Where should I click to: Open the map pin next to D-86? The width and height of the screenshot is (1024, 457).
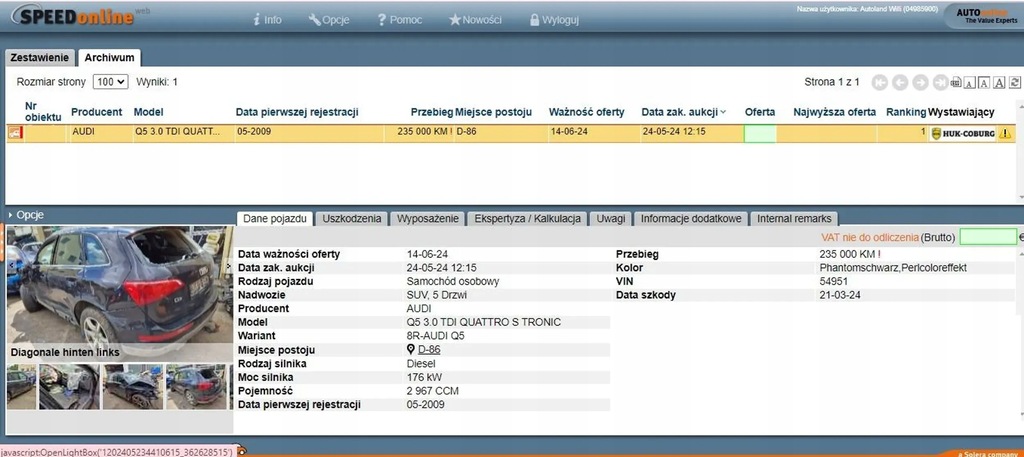(x=410, y=350)
